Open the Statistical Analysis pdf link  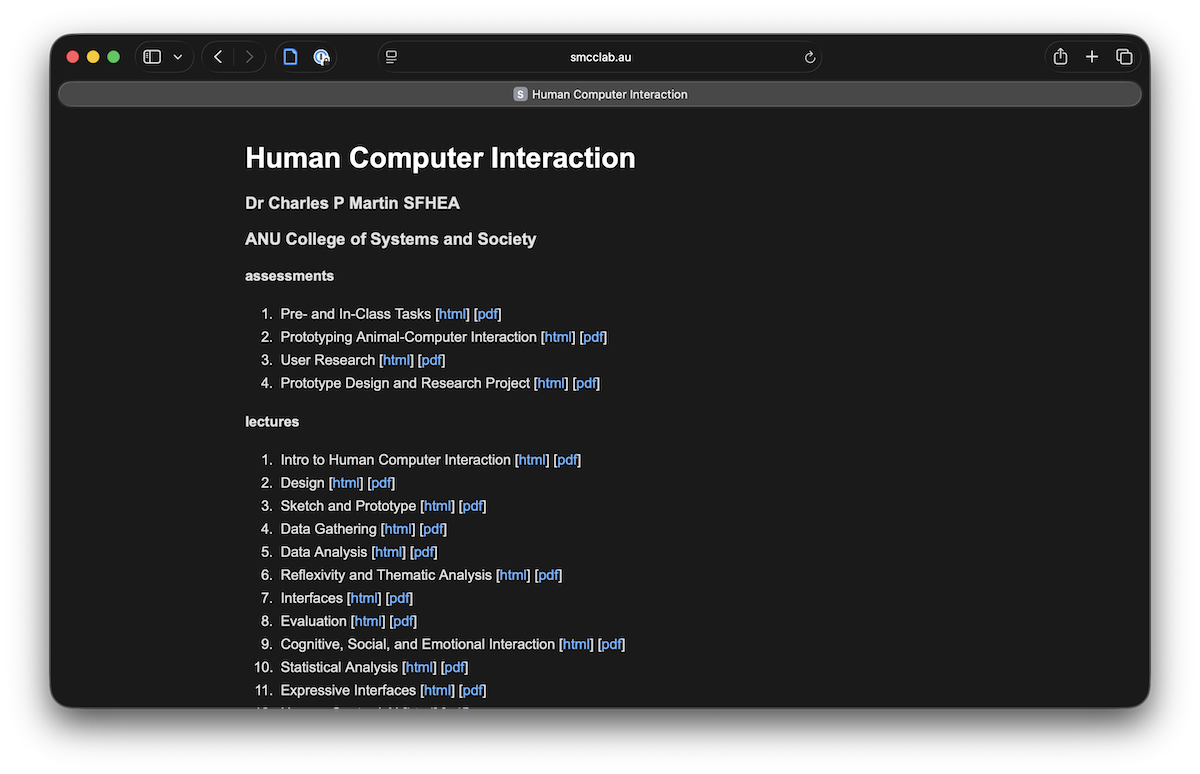coord(454,667)
